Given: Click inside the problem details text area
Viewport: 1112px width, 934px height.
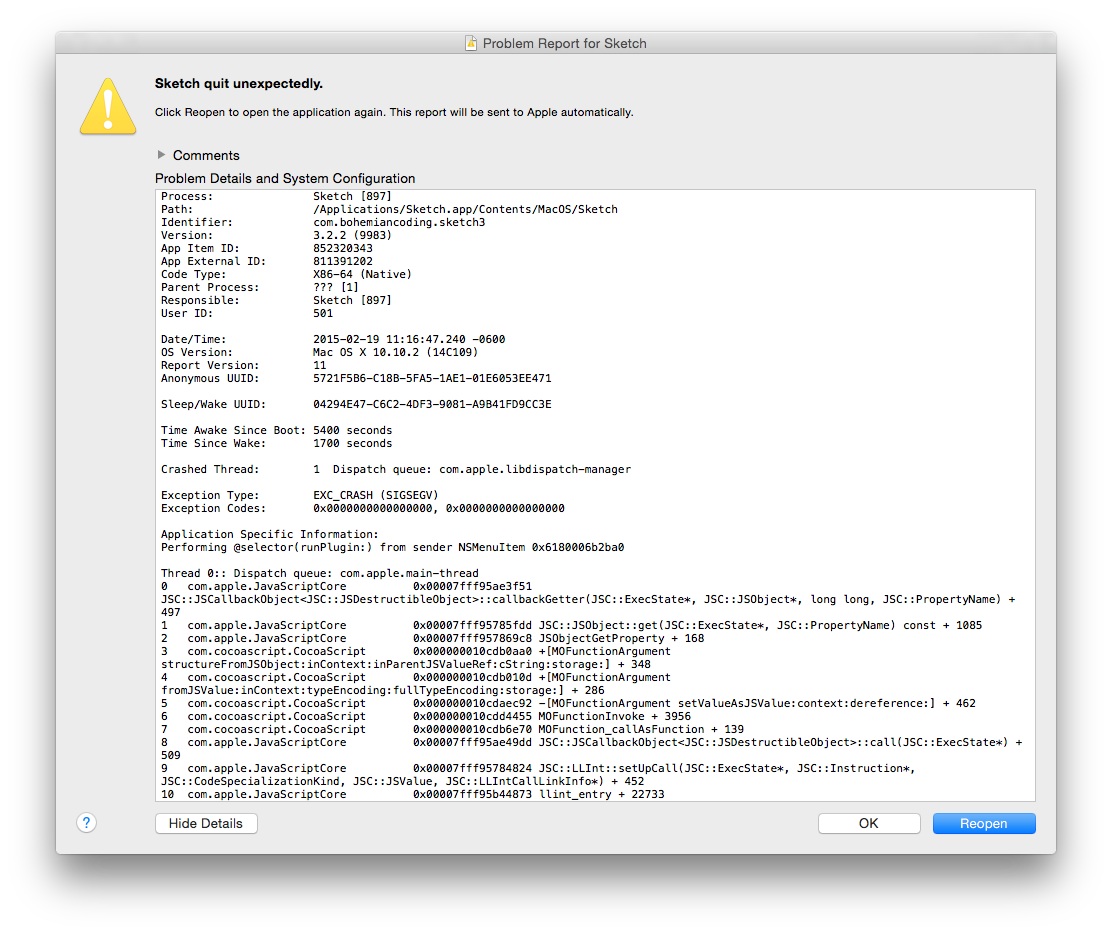Looking at the screenshot, I should click(595, 495).
